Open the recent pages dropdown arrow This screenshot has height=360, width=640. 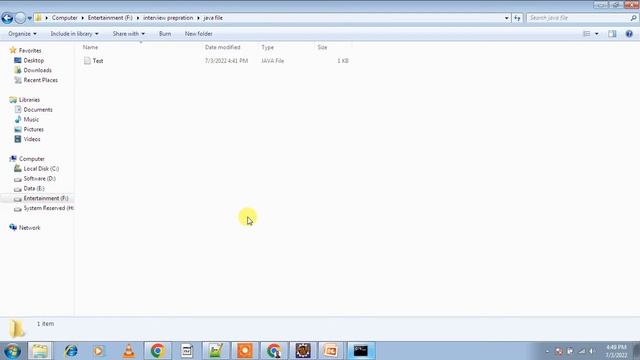[x=29, y=18]
